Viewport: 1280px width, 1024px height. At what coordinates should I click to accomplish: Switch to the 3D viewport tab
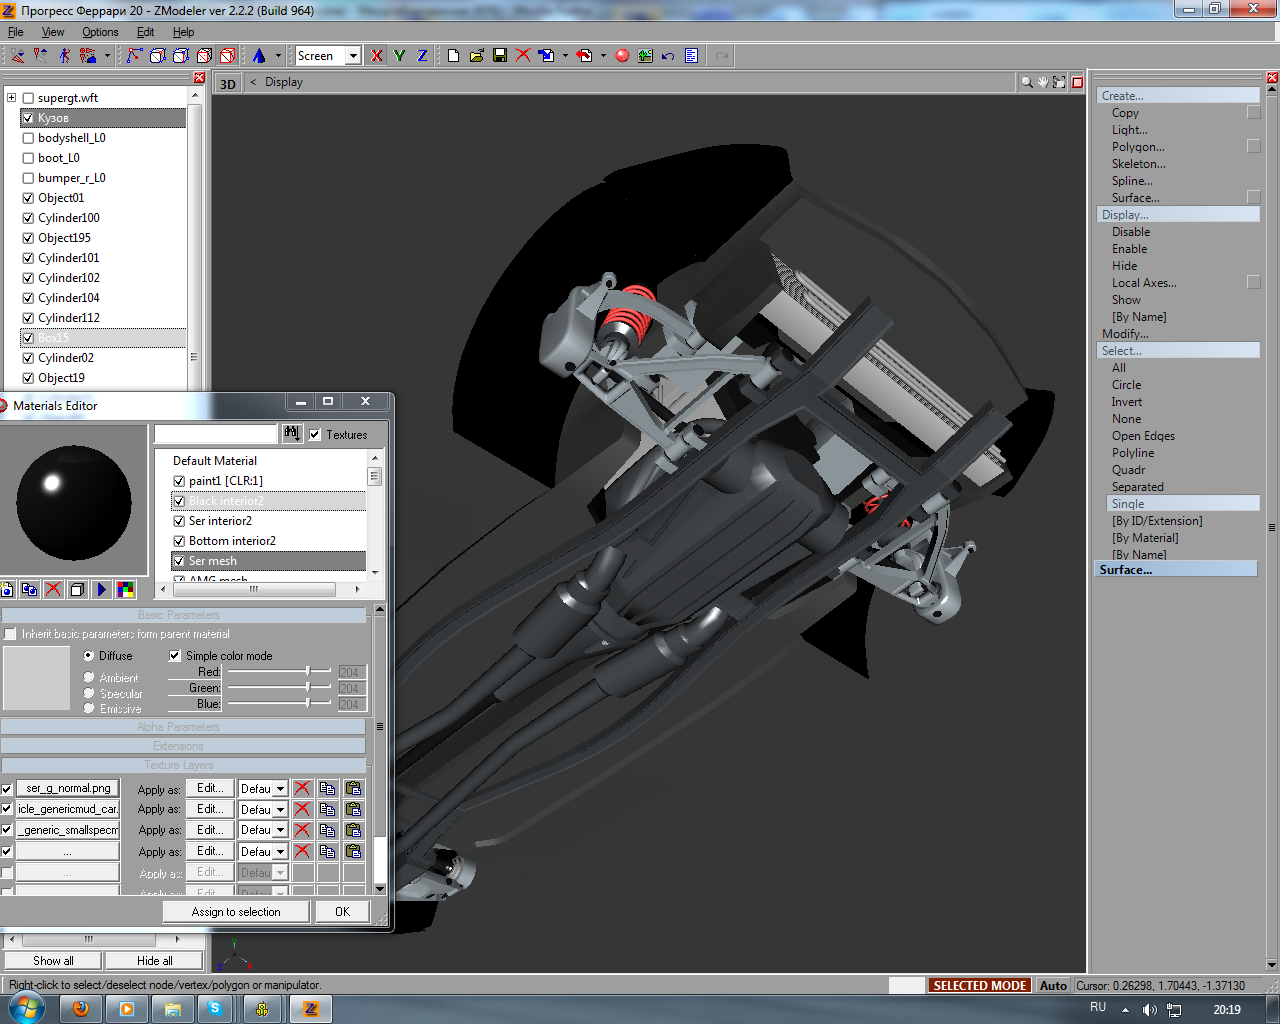pos(228,84)
